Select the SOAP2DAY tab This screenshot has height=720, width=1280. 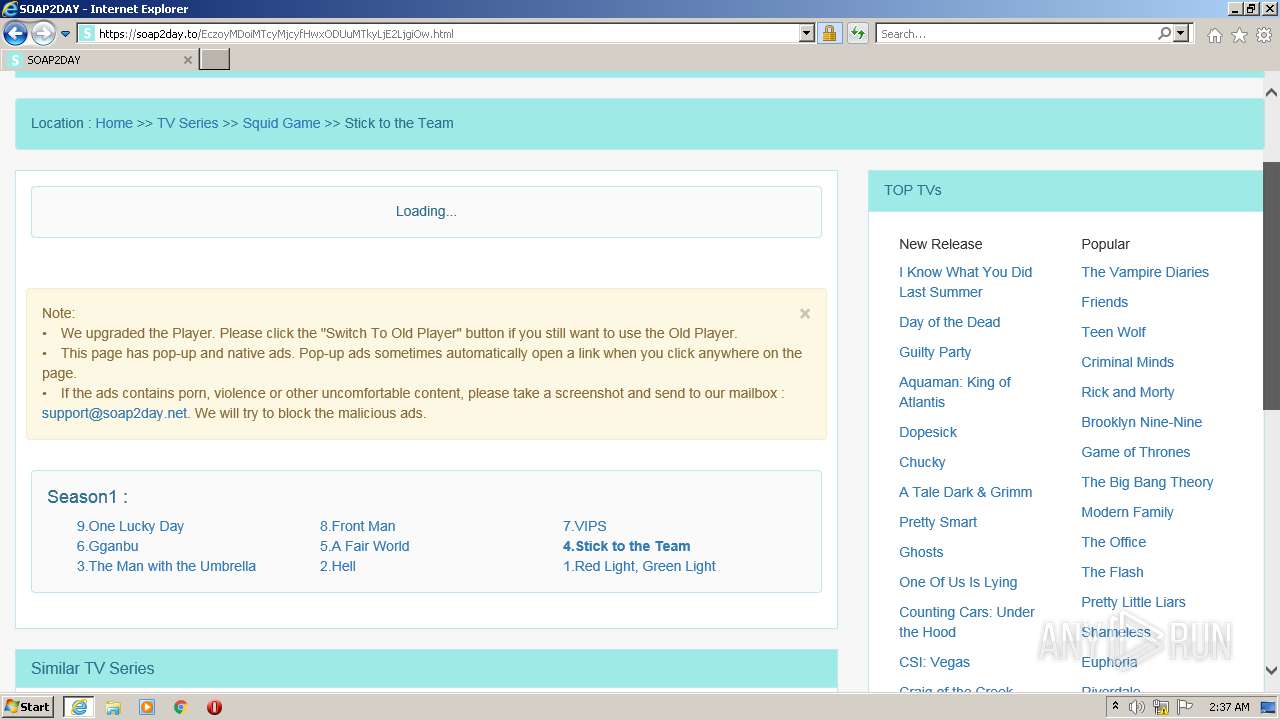point(99,60)
